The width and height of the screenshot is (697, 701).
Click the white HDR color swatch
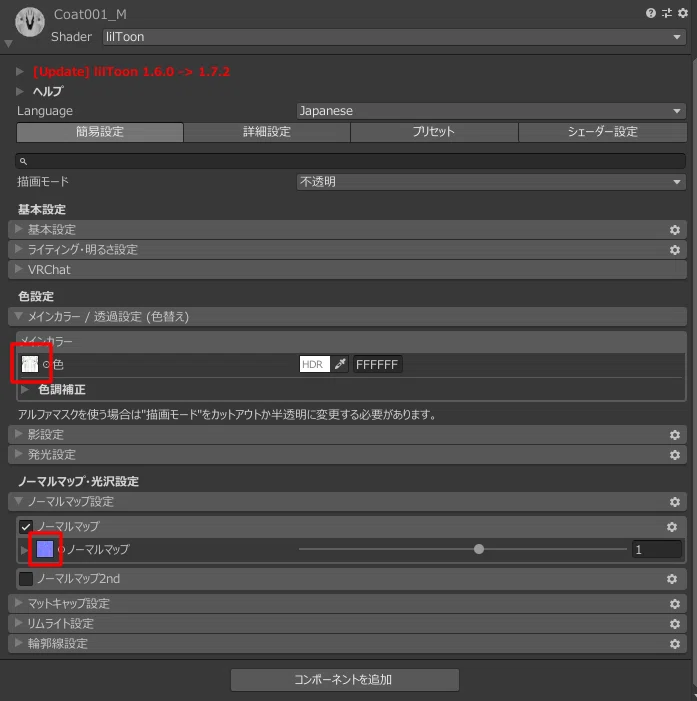point(314,364)
